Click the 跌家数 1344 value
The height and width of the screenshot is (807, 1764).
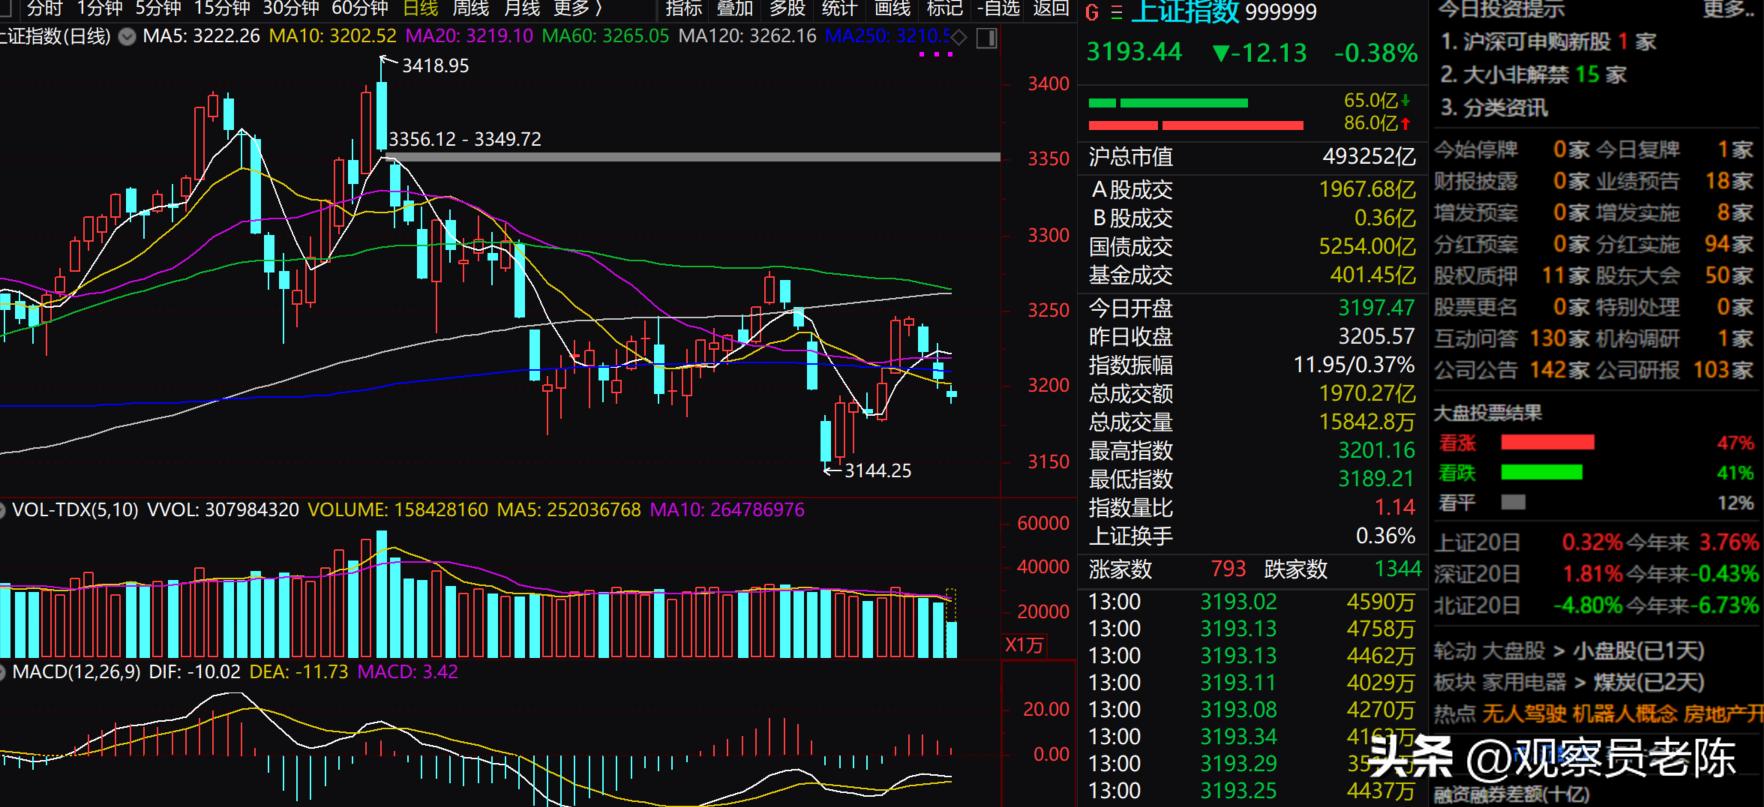(1398, 569)
